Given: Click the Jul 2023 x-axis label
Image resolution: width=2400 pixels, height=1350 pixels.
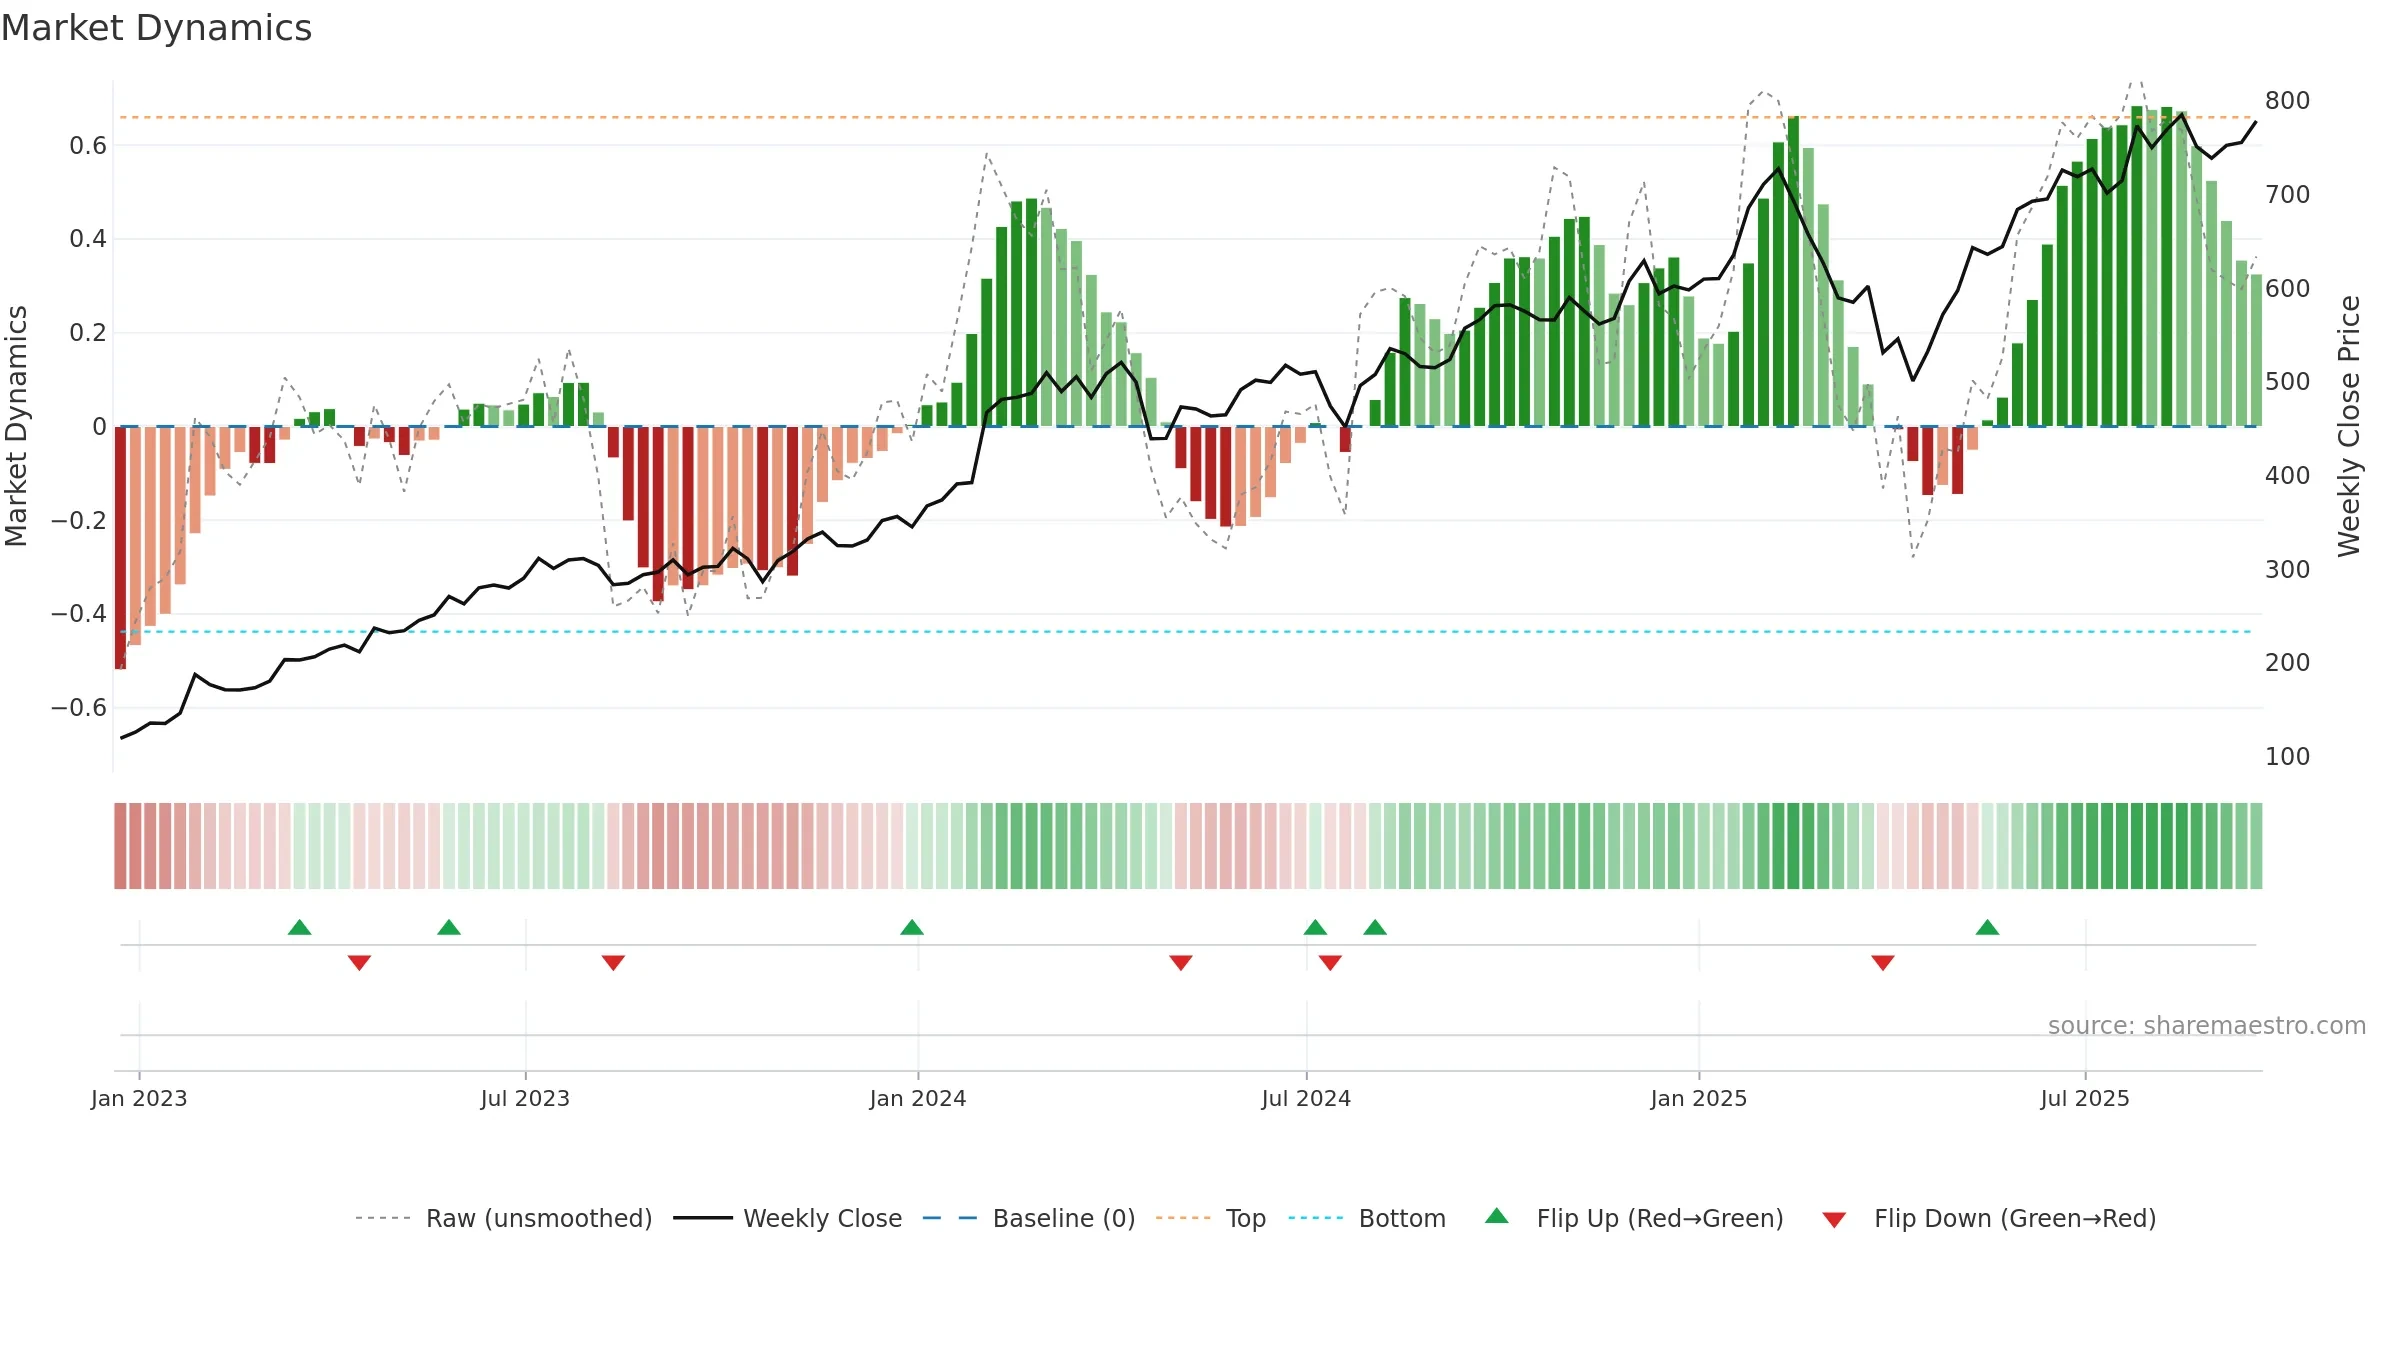Looking at the screenshot, I should pos(525,1098).
